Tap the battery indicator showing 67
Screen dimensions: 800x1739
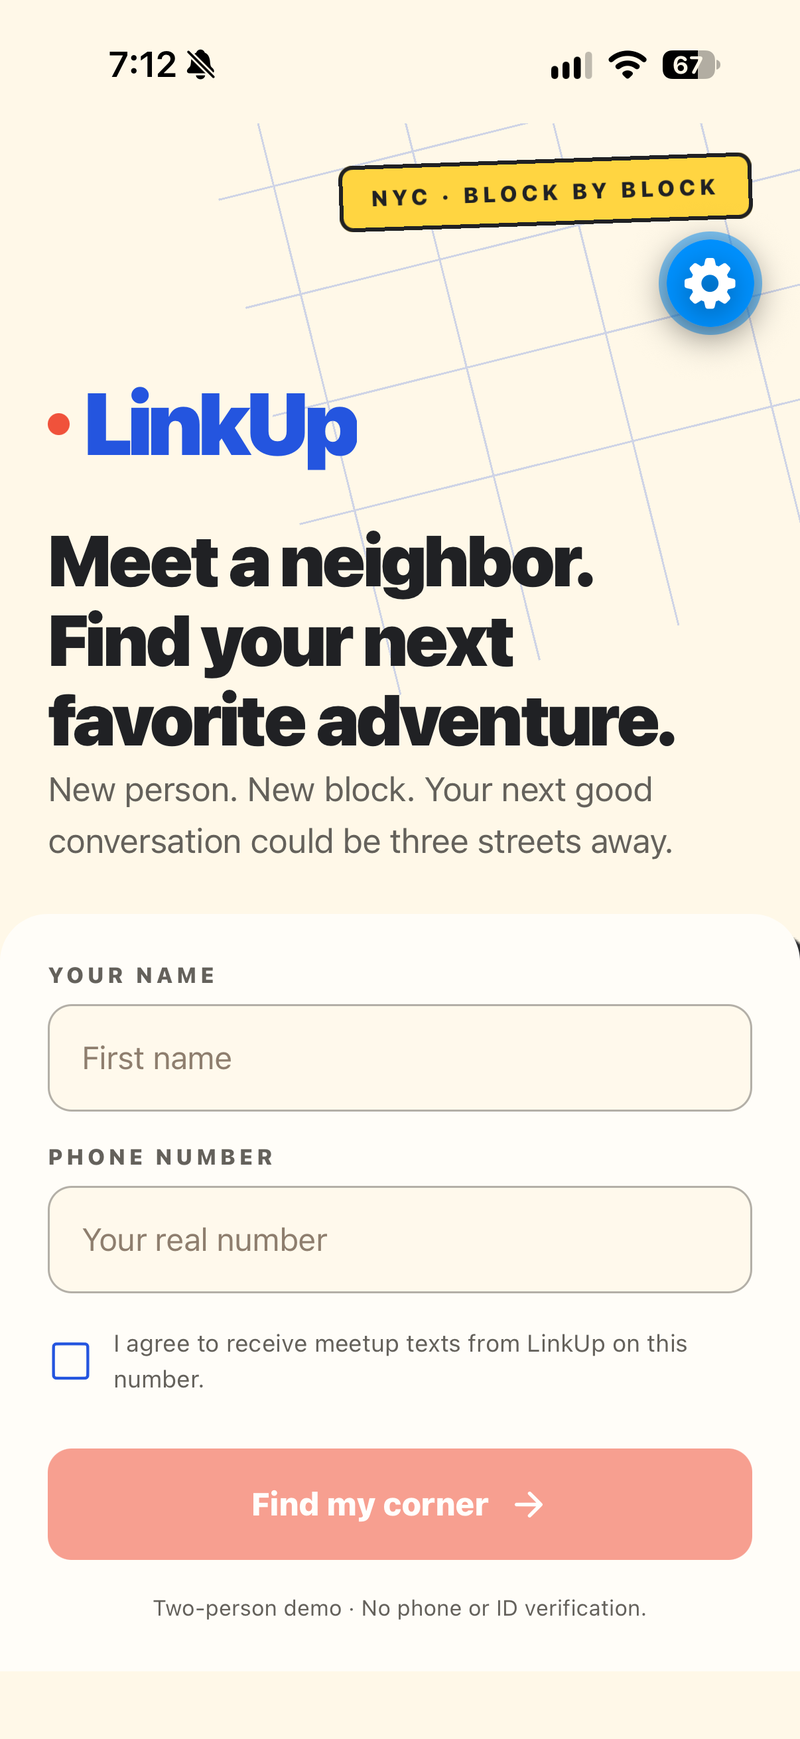point(691,65)
